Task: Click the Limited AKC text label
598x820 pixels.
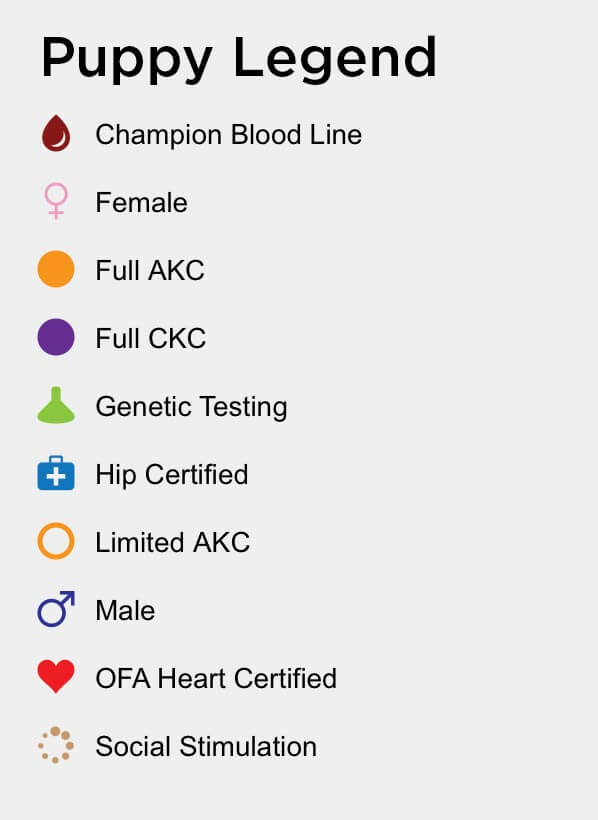Action: coord(173,542)
